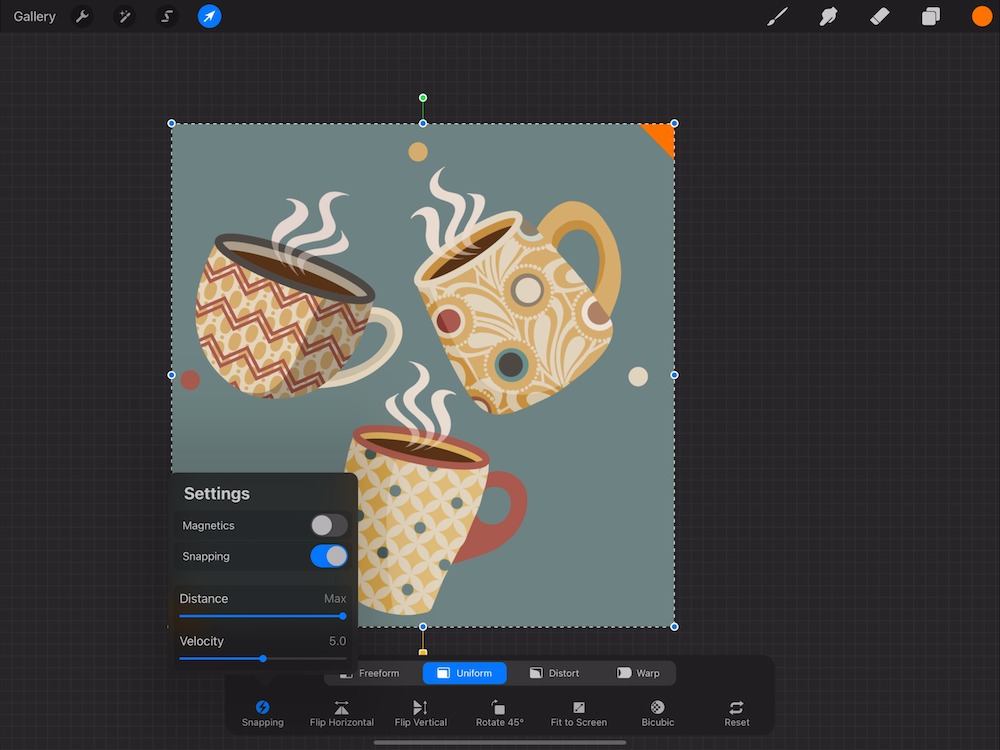
Task: Deselect the Transform arrow tool
Action: 209,17
